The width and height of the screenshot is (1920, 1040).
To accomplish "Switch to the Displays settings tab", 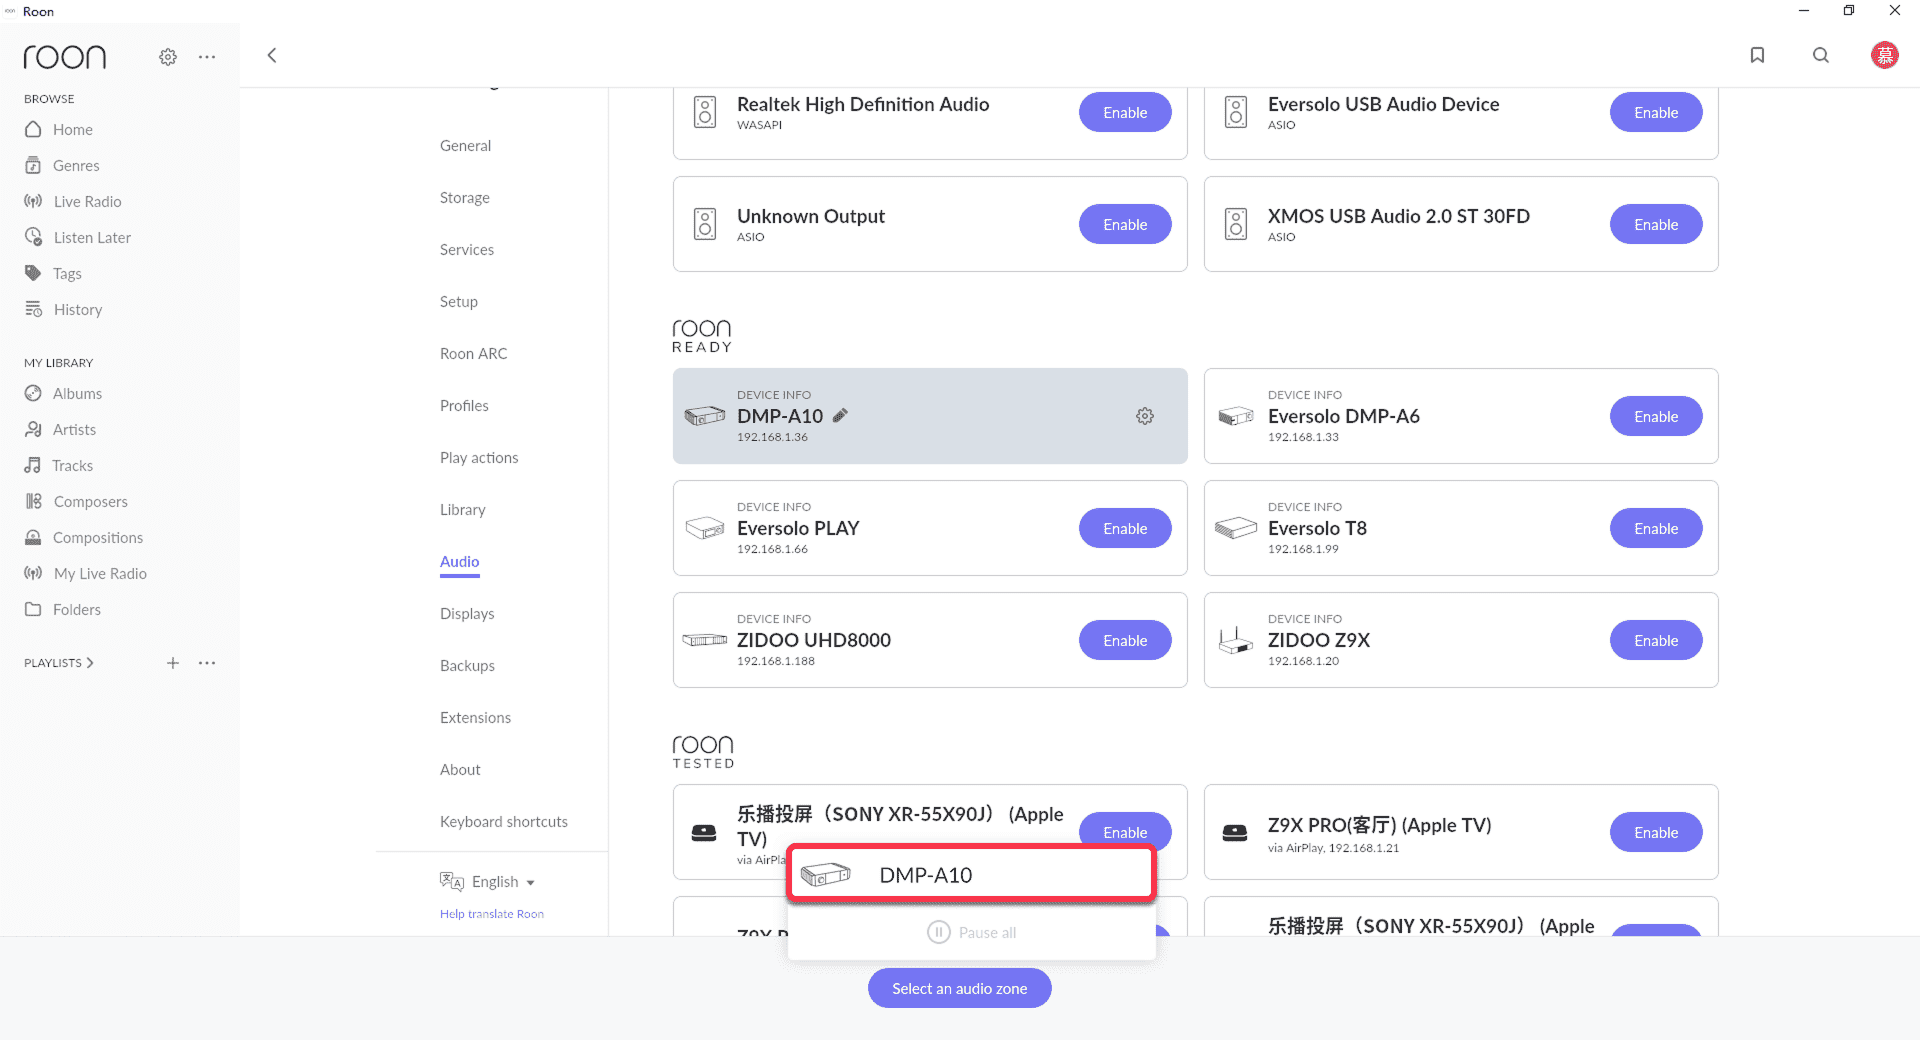I will coord(467,614).
